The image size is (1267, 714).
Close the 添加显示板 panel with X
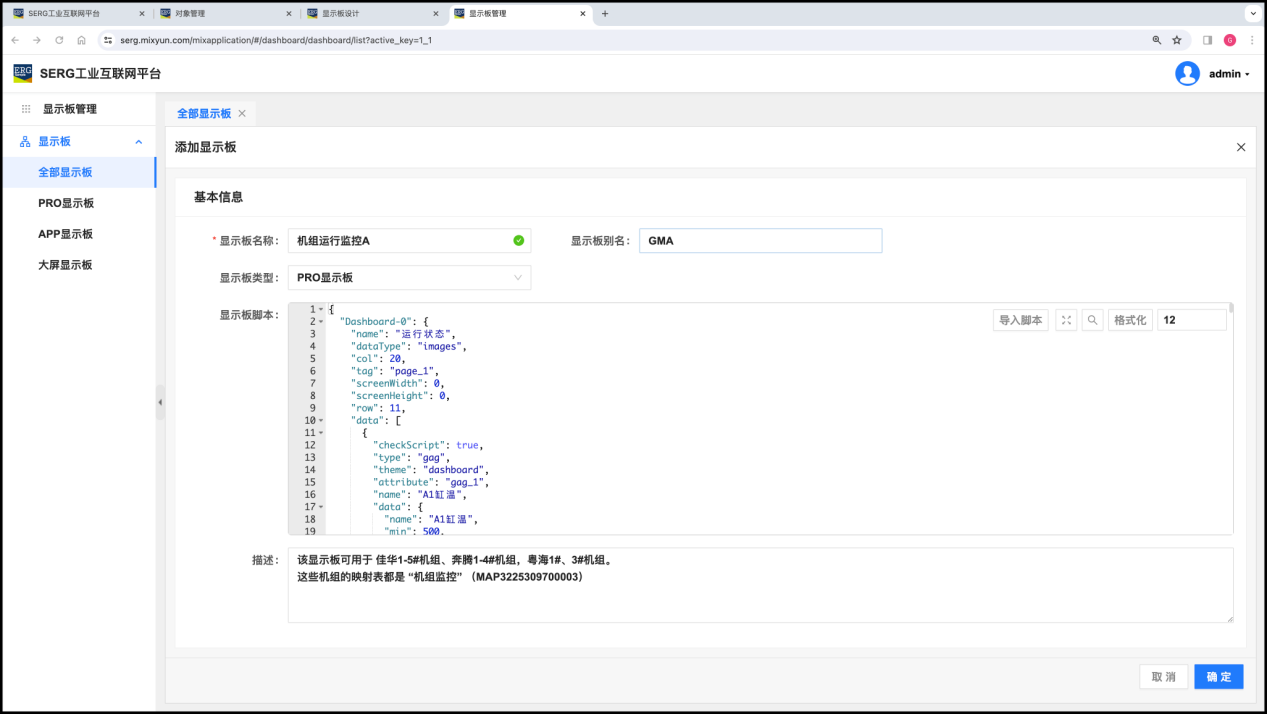1241,147
